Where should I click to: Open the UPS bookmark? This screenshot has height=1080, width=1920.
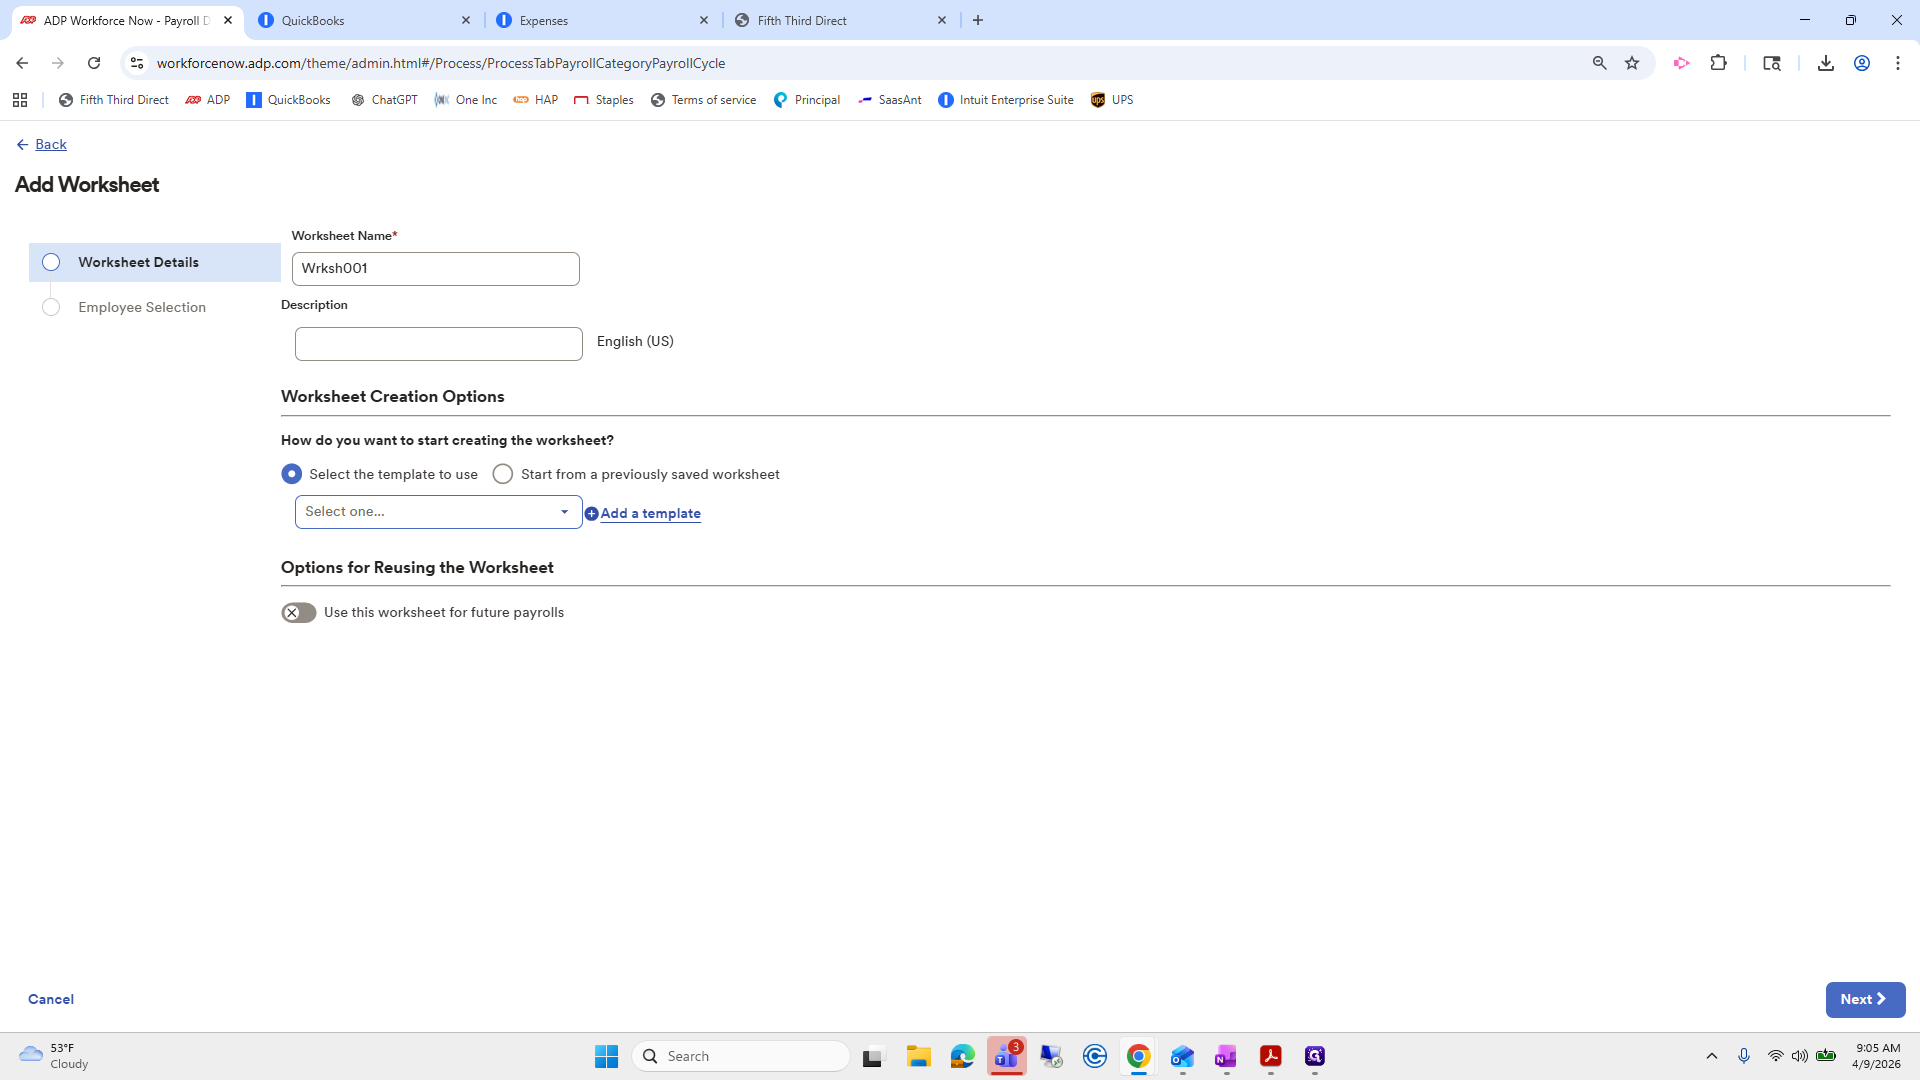(1111, 100)
